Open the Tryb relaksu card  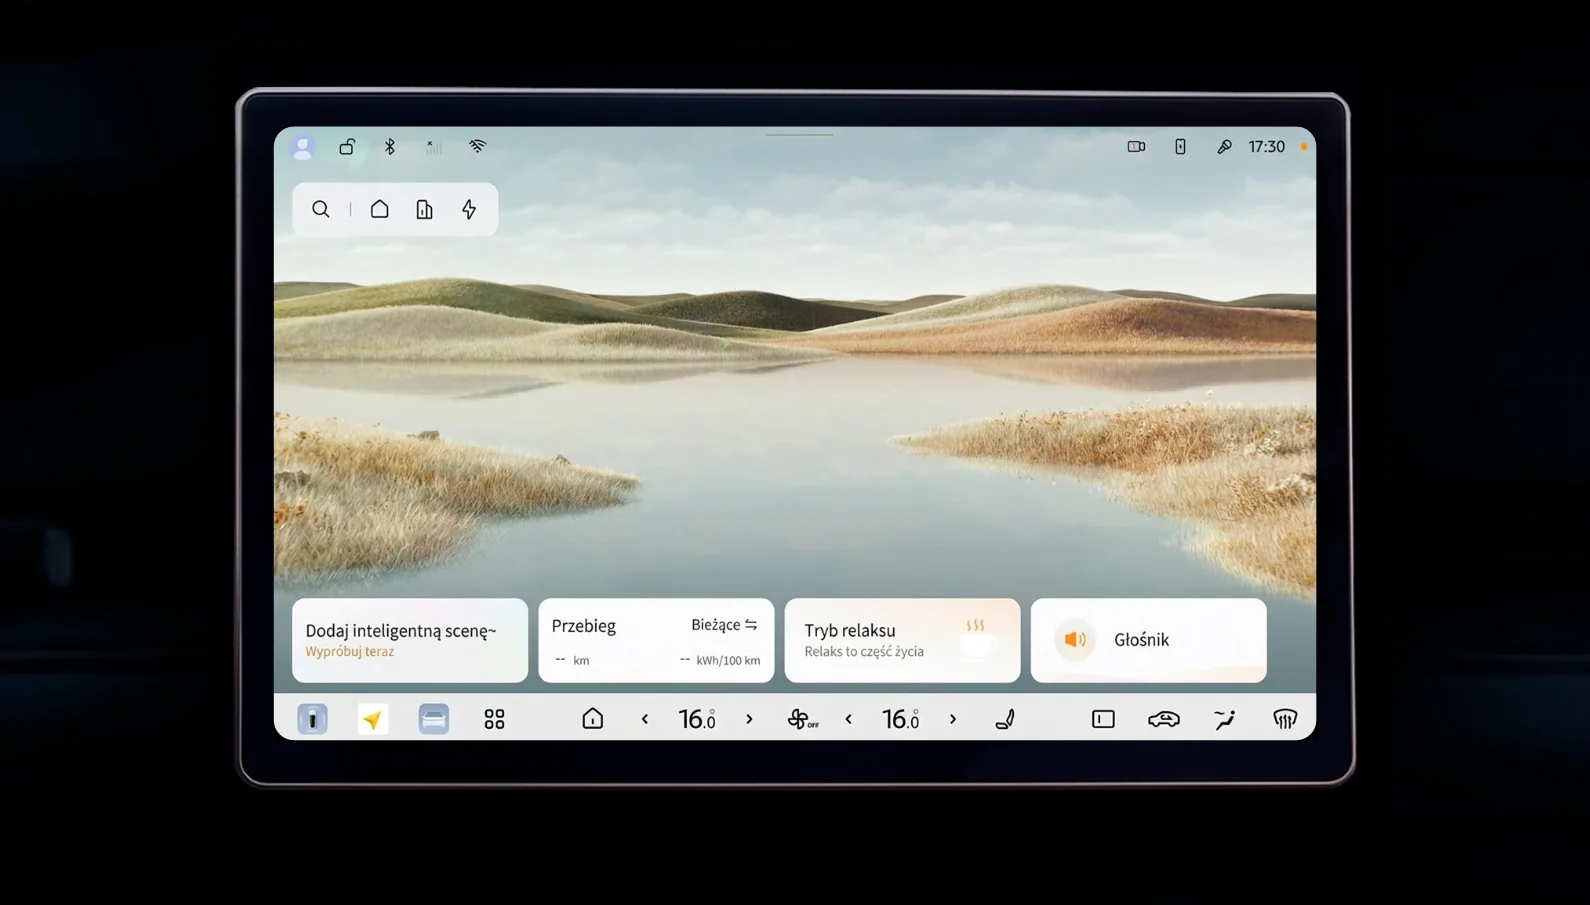(x=902, y=640)
